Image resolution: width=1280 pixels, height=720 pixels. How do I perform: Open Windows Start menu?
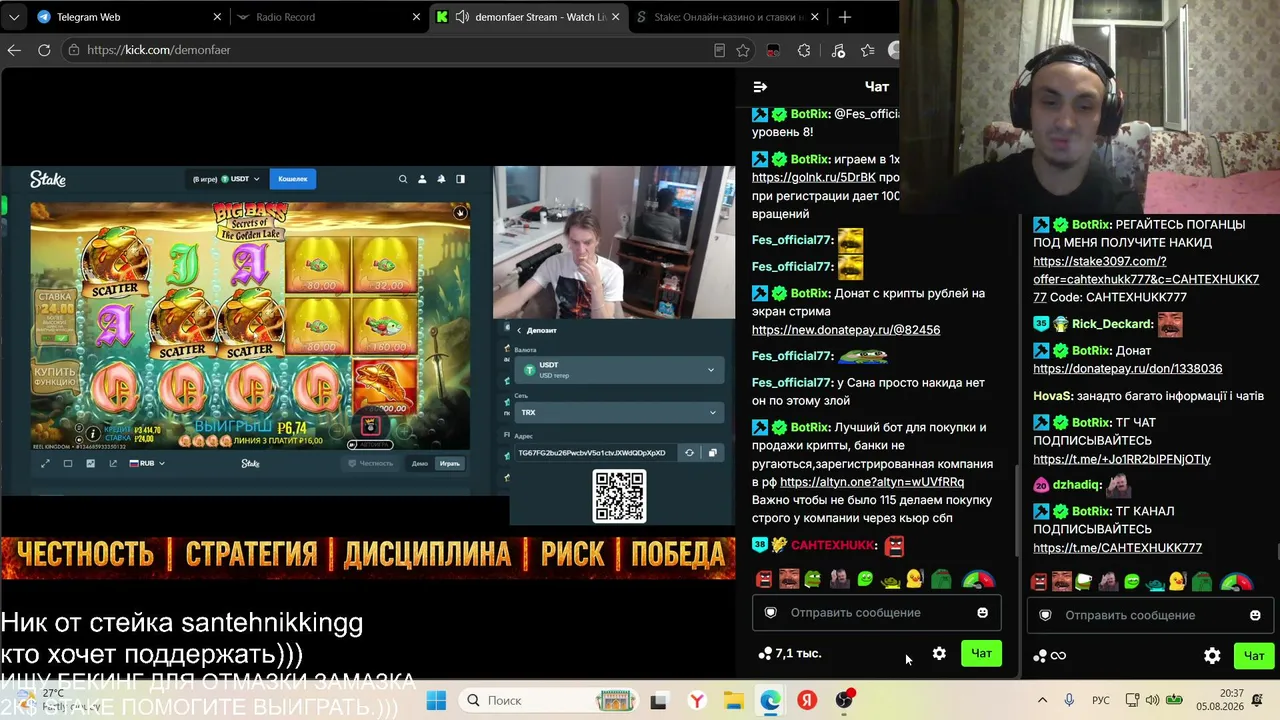tap(436, 700)
